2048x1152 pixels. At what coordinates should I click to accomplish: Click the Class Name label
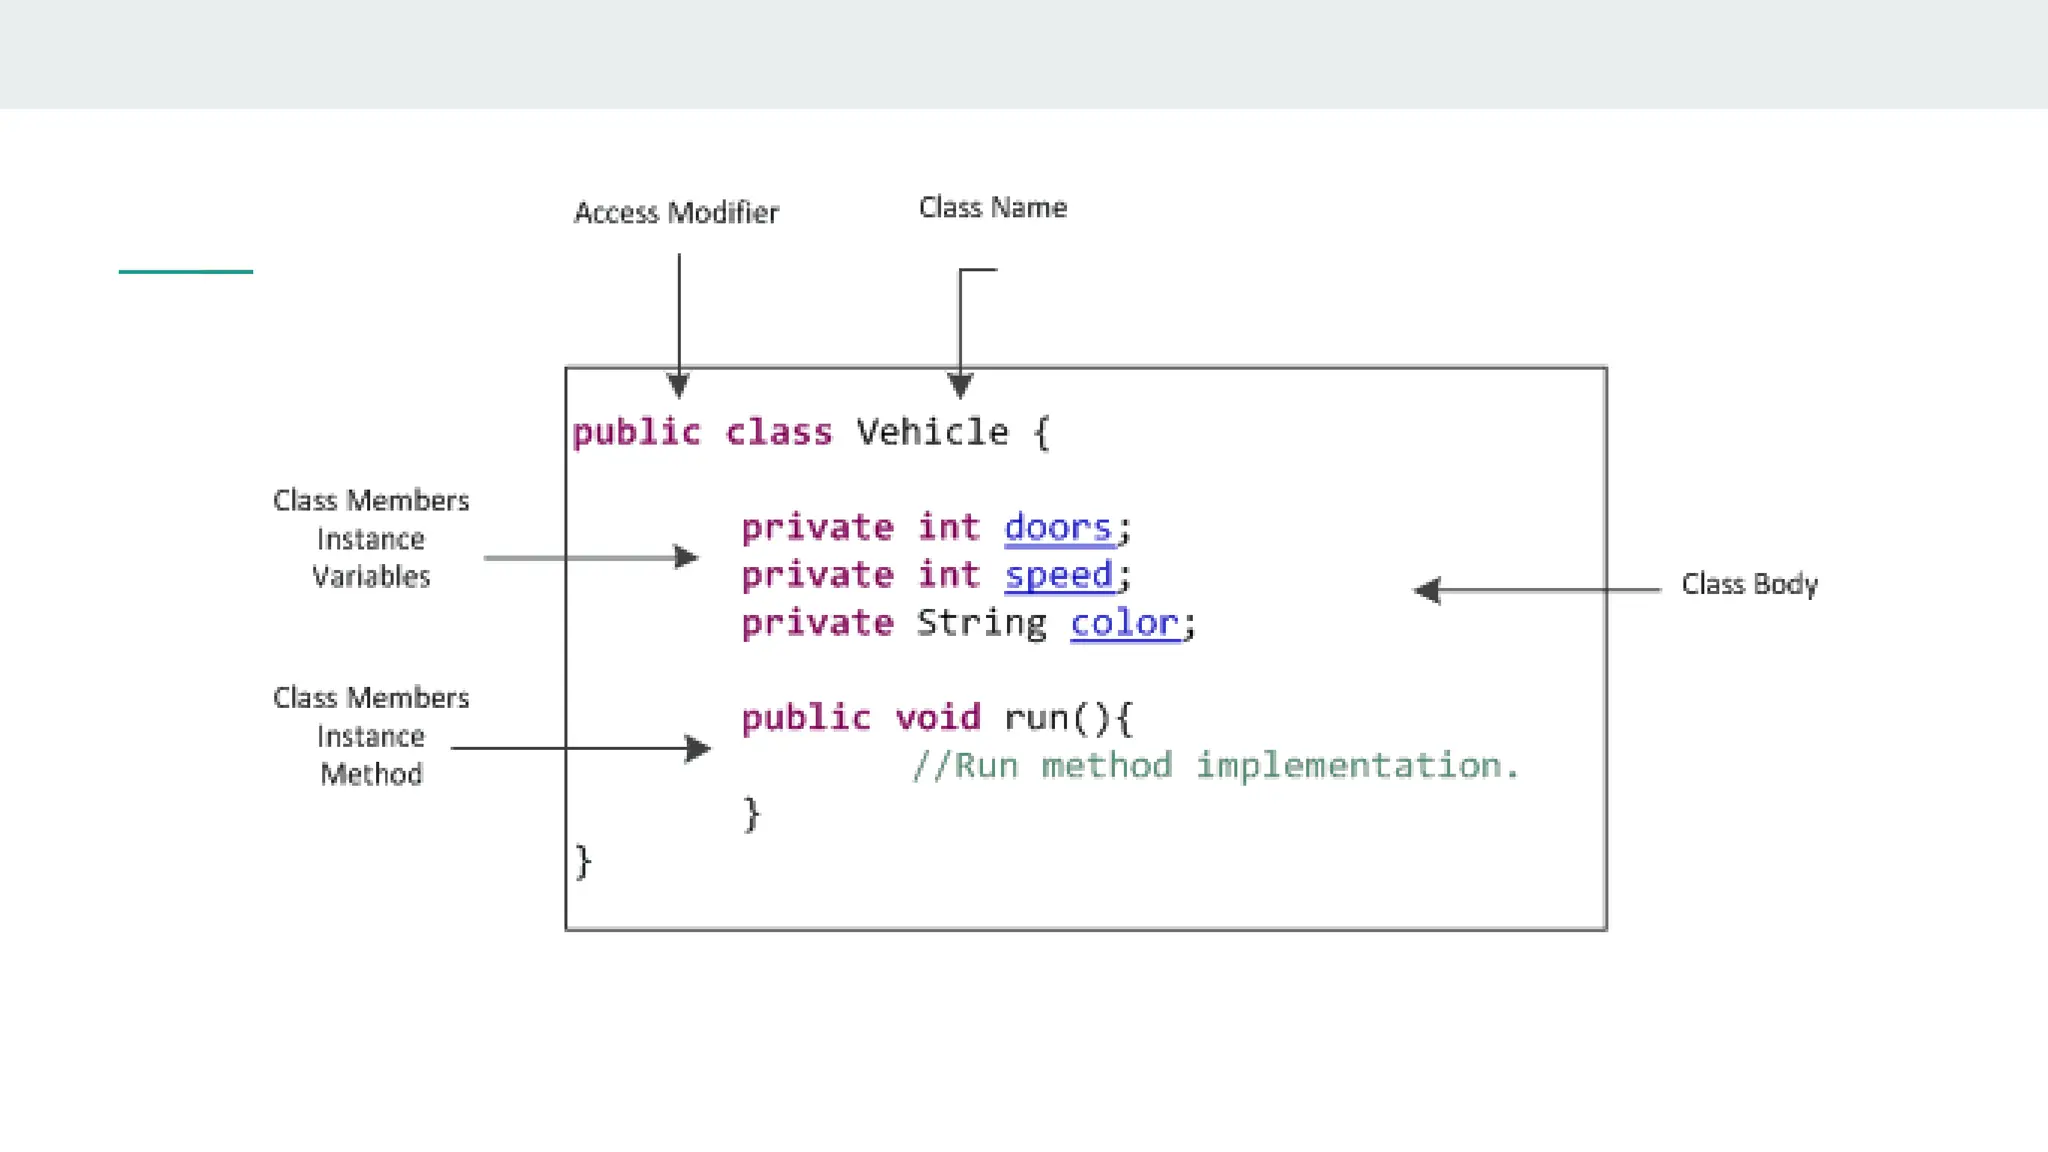click(x=992, y=208)
